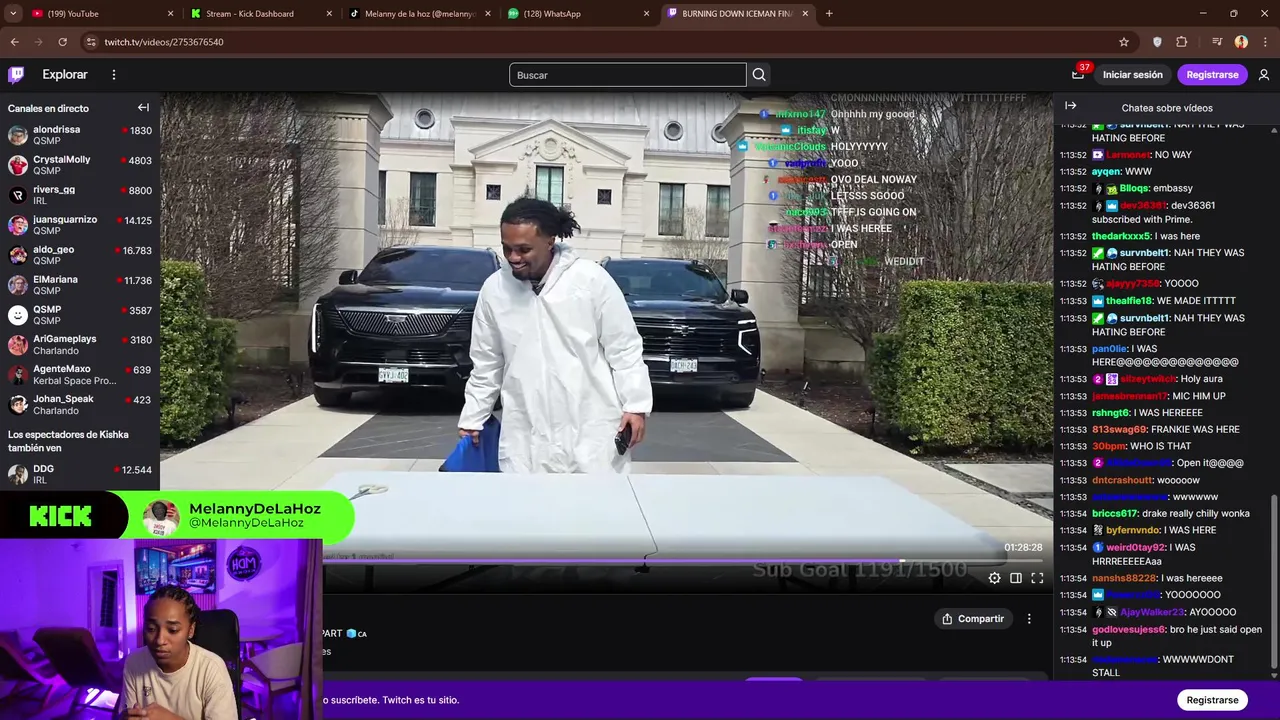The height and width of the screenshot is (720, 1280).
Task: Click the chat panel scrollbar
Action: [x=1274, y=583]
